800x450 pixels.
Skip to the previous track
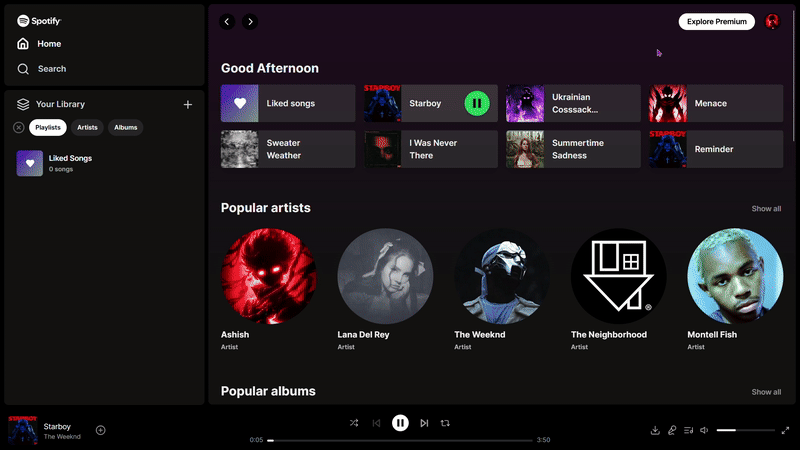(377, 423)
